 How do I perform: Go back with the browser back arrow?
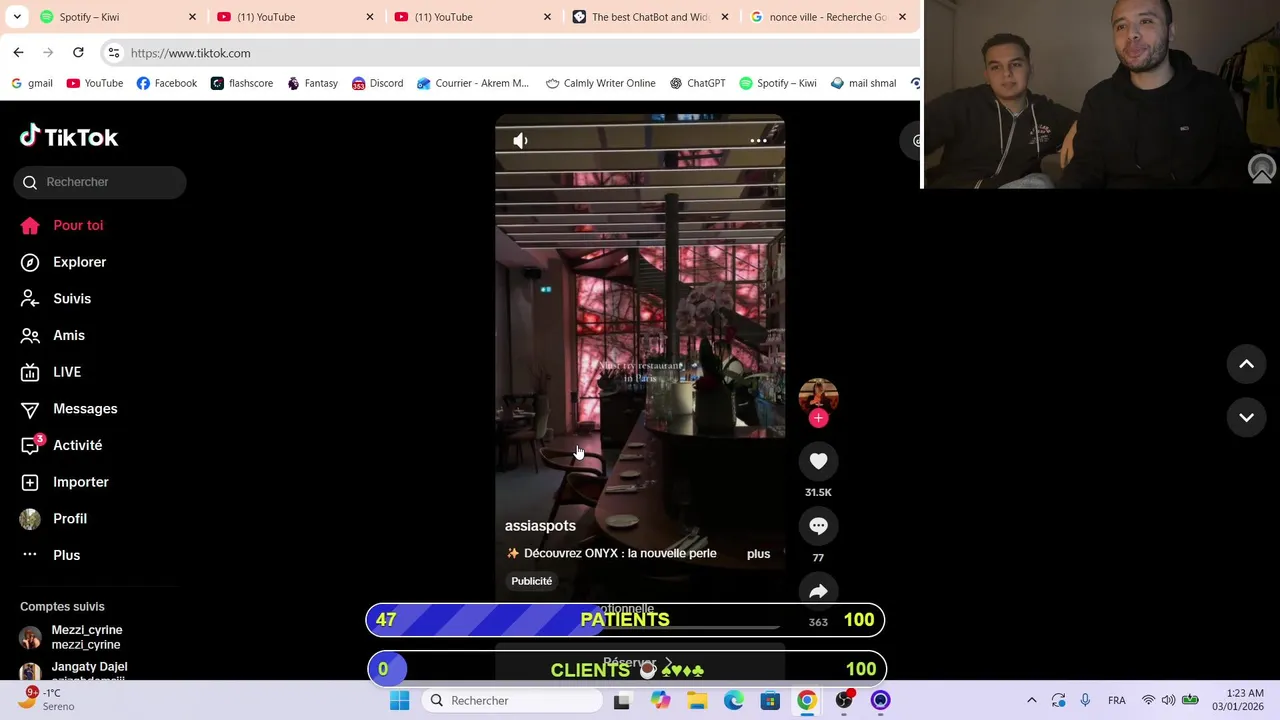coord(18,52)
